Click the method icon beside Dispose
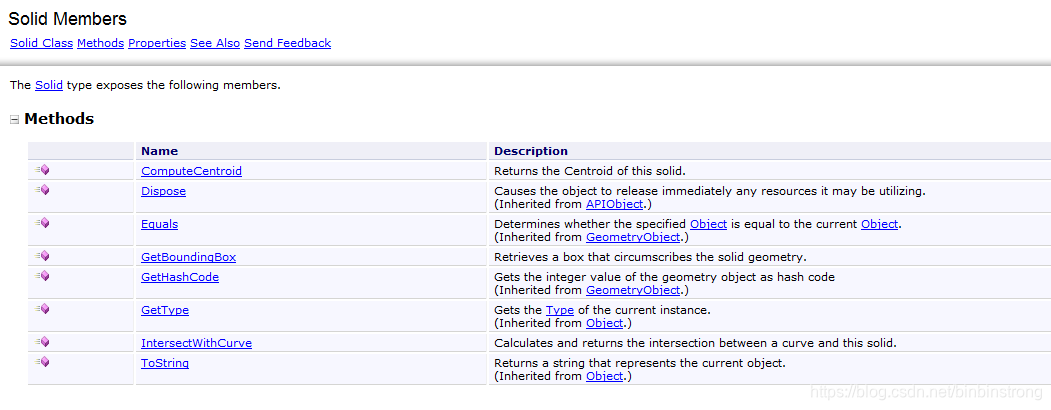 tap(43, 190)
